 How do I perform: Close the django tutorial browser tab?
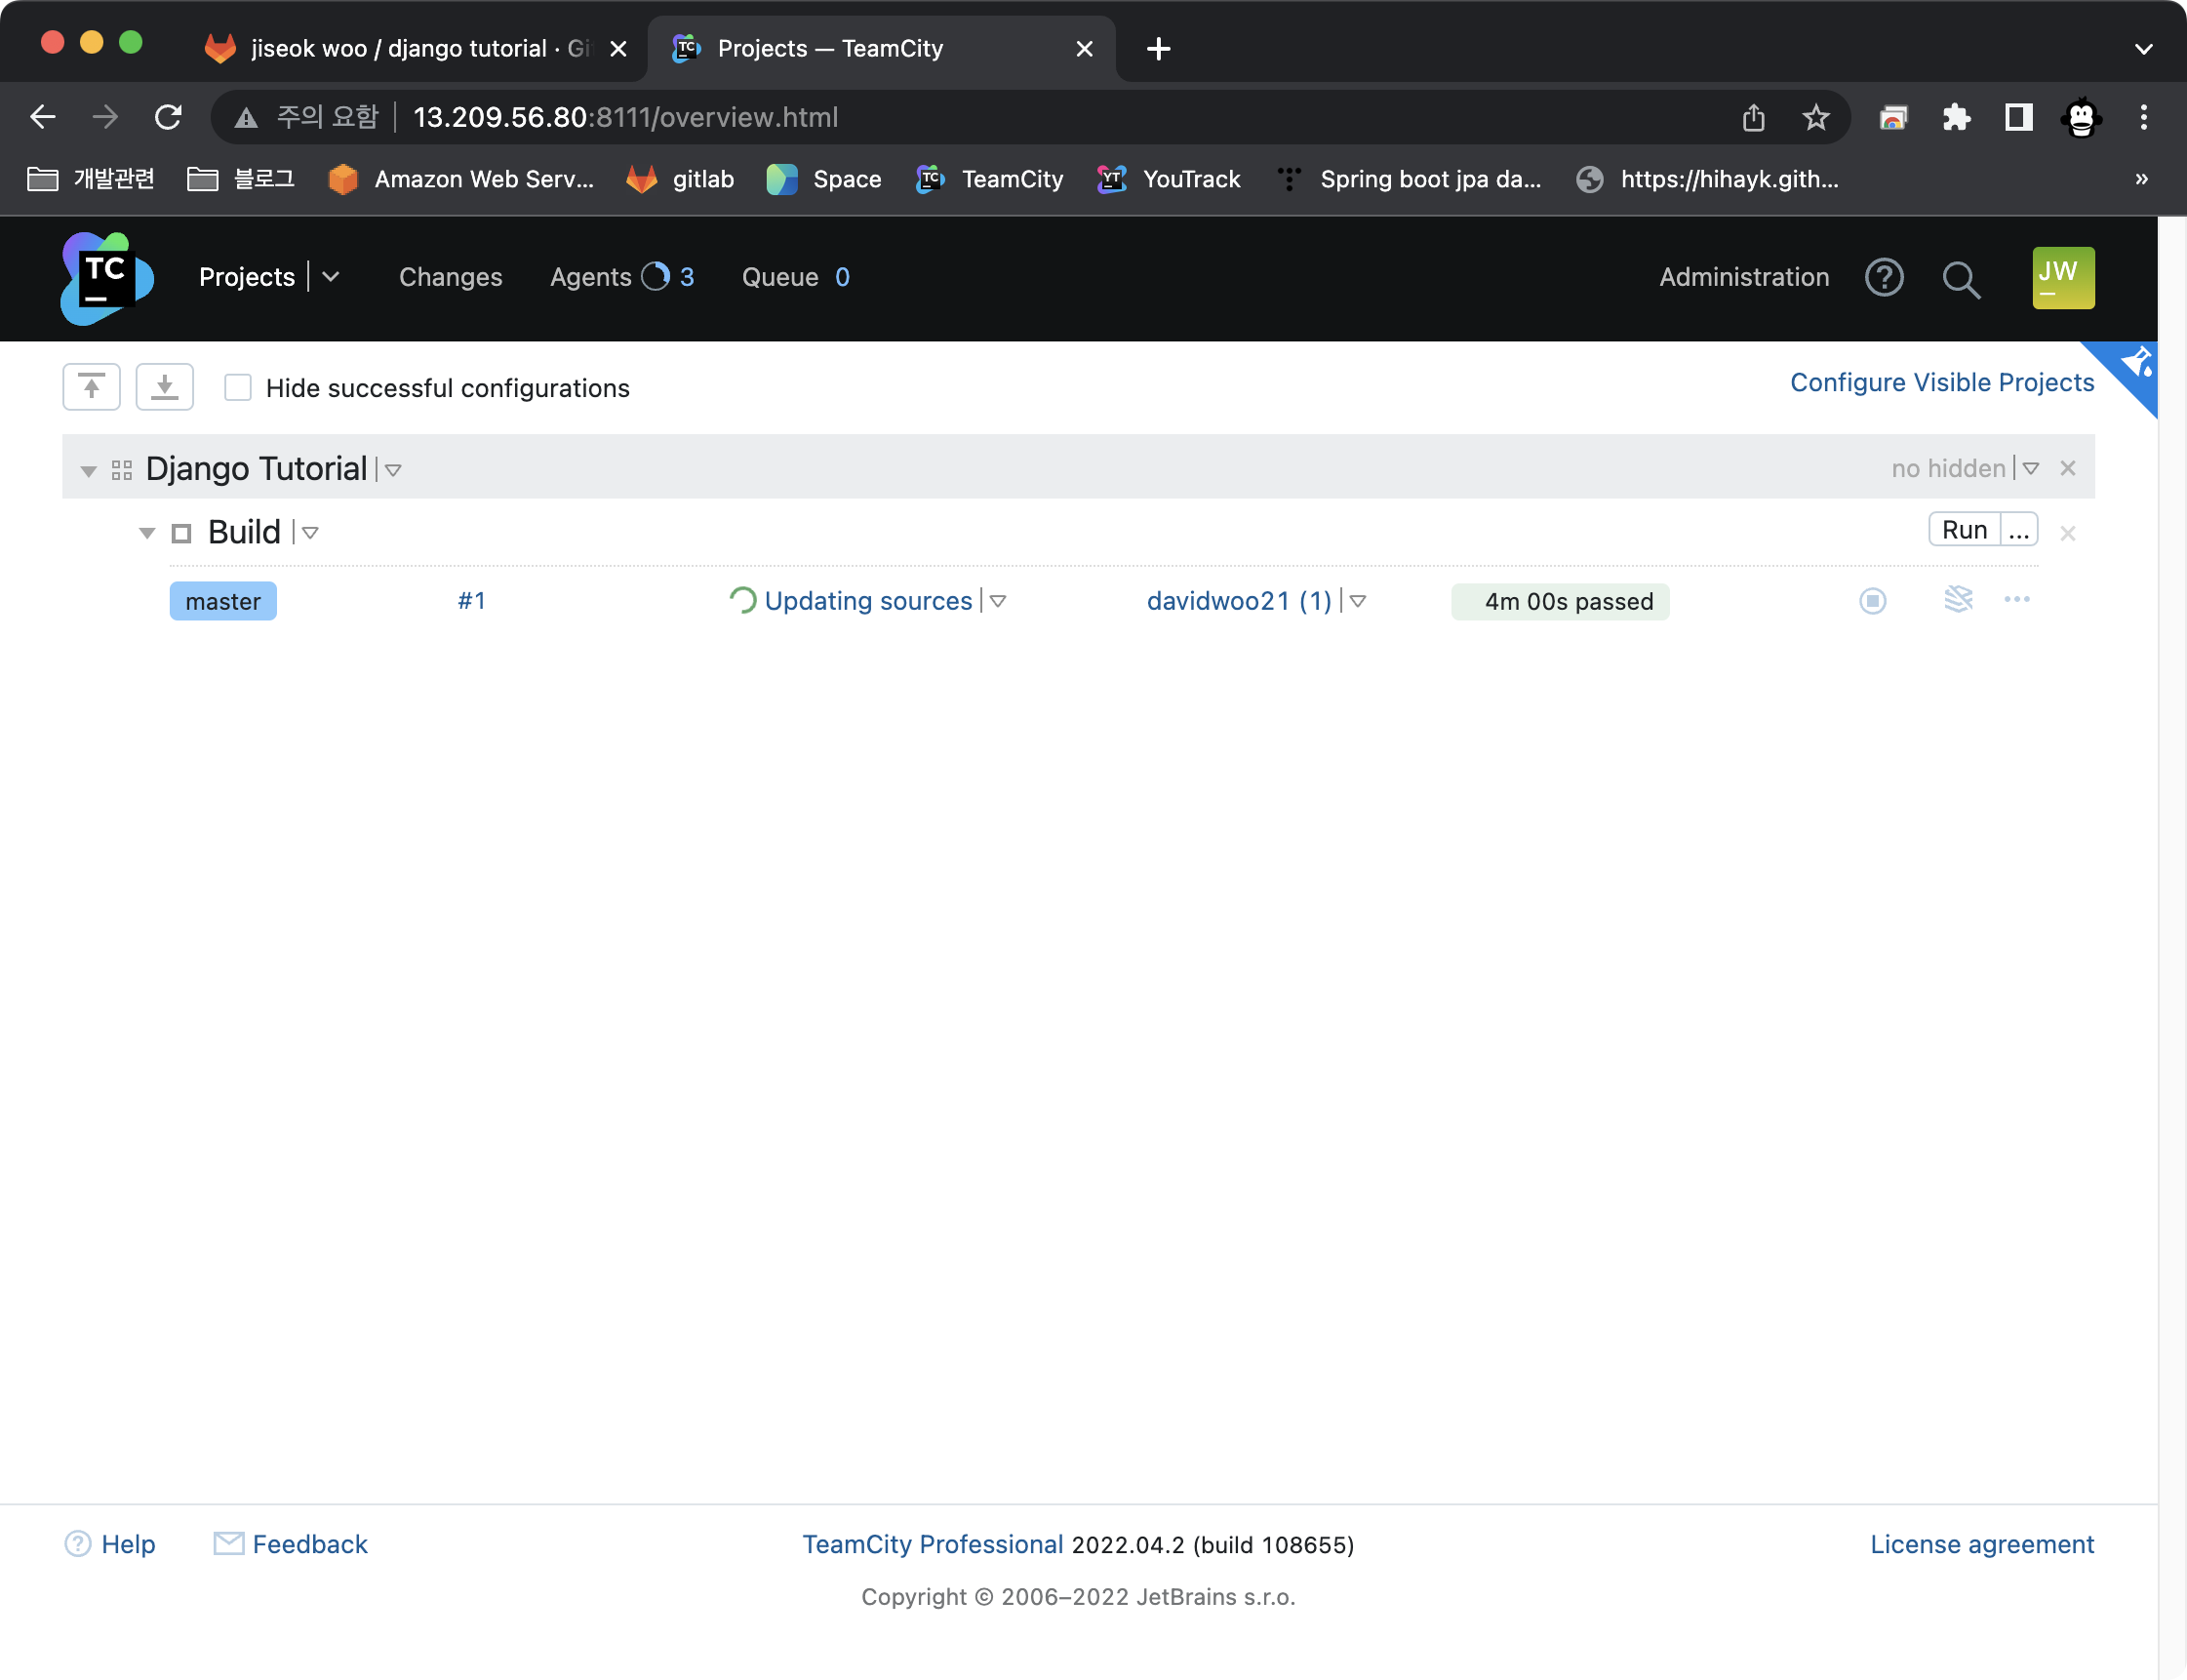(618, 48)
